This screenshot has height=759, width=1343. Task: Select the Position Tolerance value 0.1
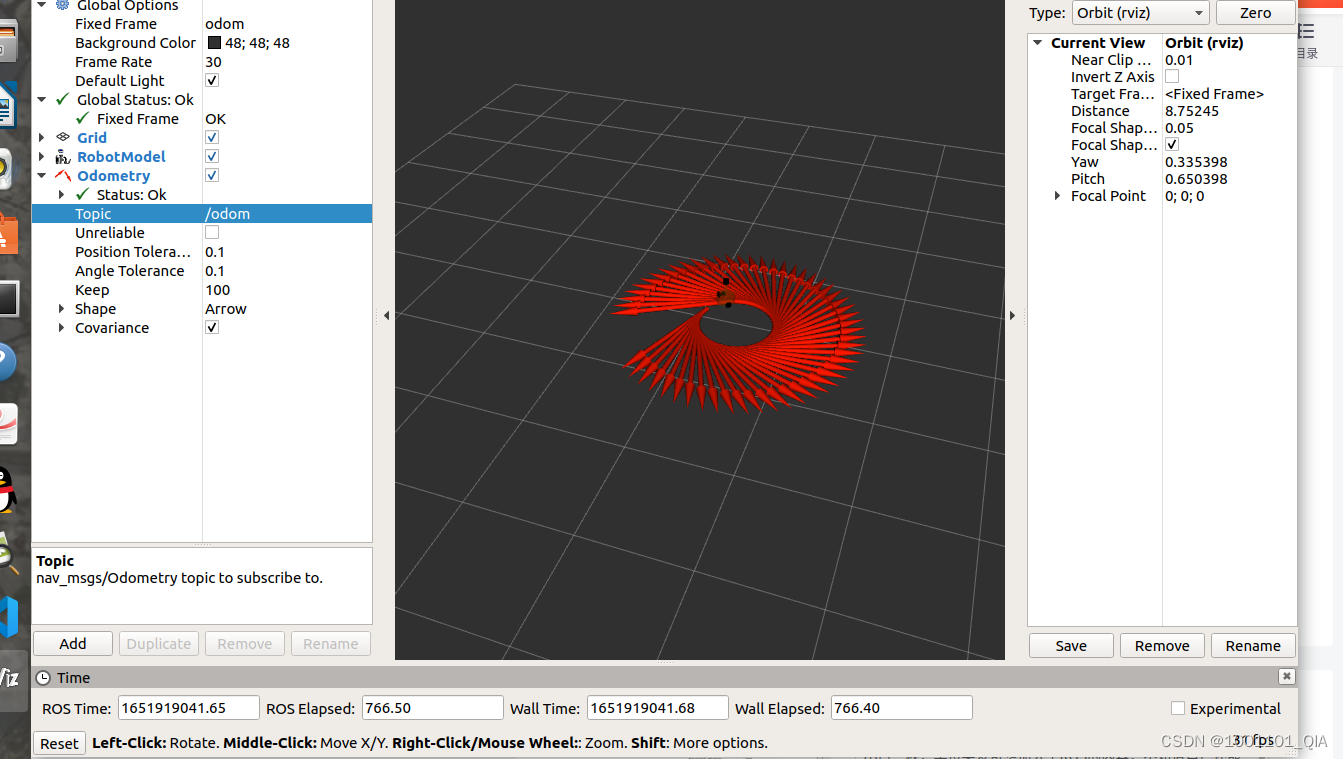point(215,251)
